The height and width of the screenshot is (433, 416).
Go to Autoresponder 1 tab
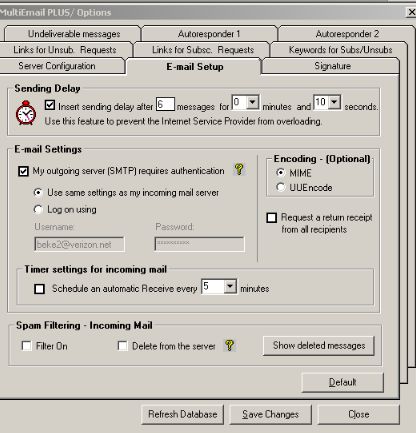coord(209,34)
